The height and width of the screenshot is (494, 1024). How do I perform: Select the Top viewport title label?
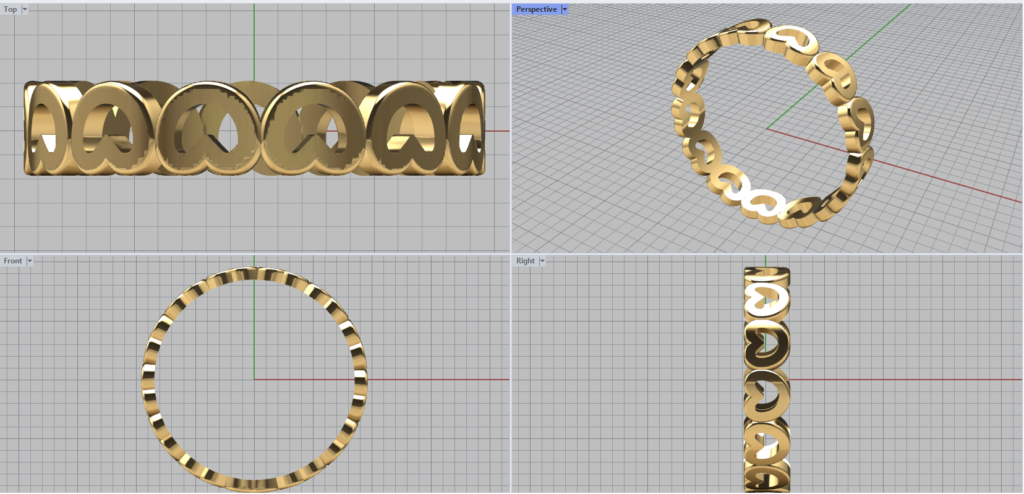(10, 9)
